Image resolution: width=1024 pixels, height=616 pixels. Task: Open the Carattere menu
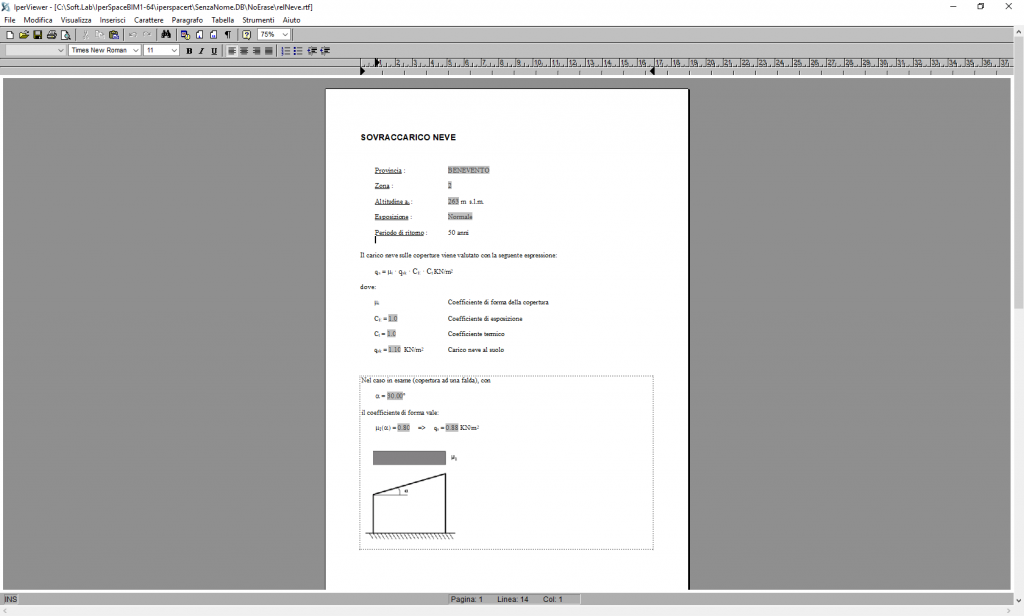pos(149,20)
